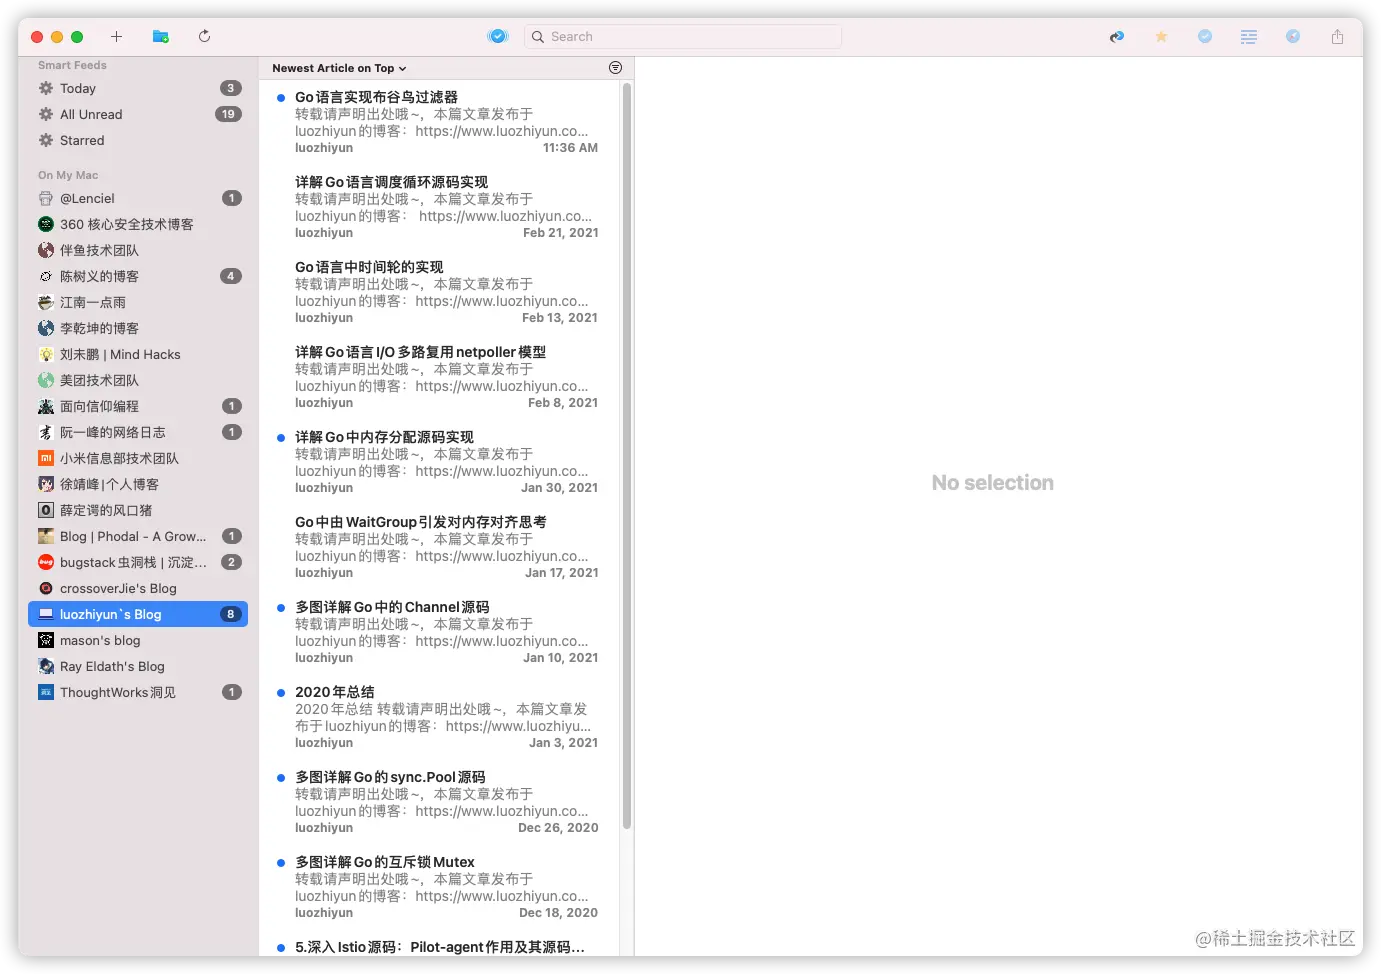Open the mason's blog feed

tap(138, 640)
